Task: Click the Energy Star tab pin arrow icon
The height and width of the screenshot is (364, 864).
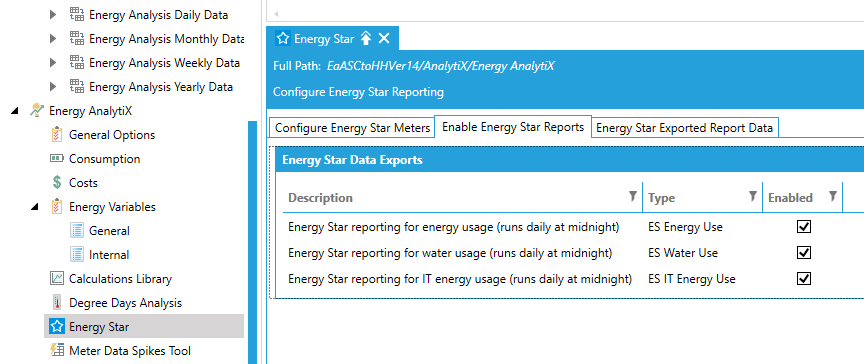Action: point(366,38)
